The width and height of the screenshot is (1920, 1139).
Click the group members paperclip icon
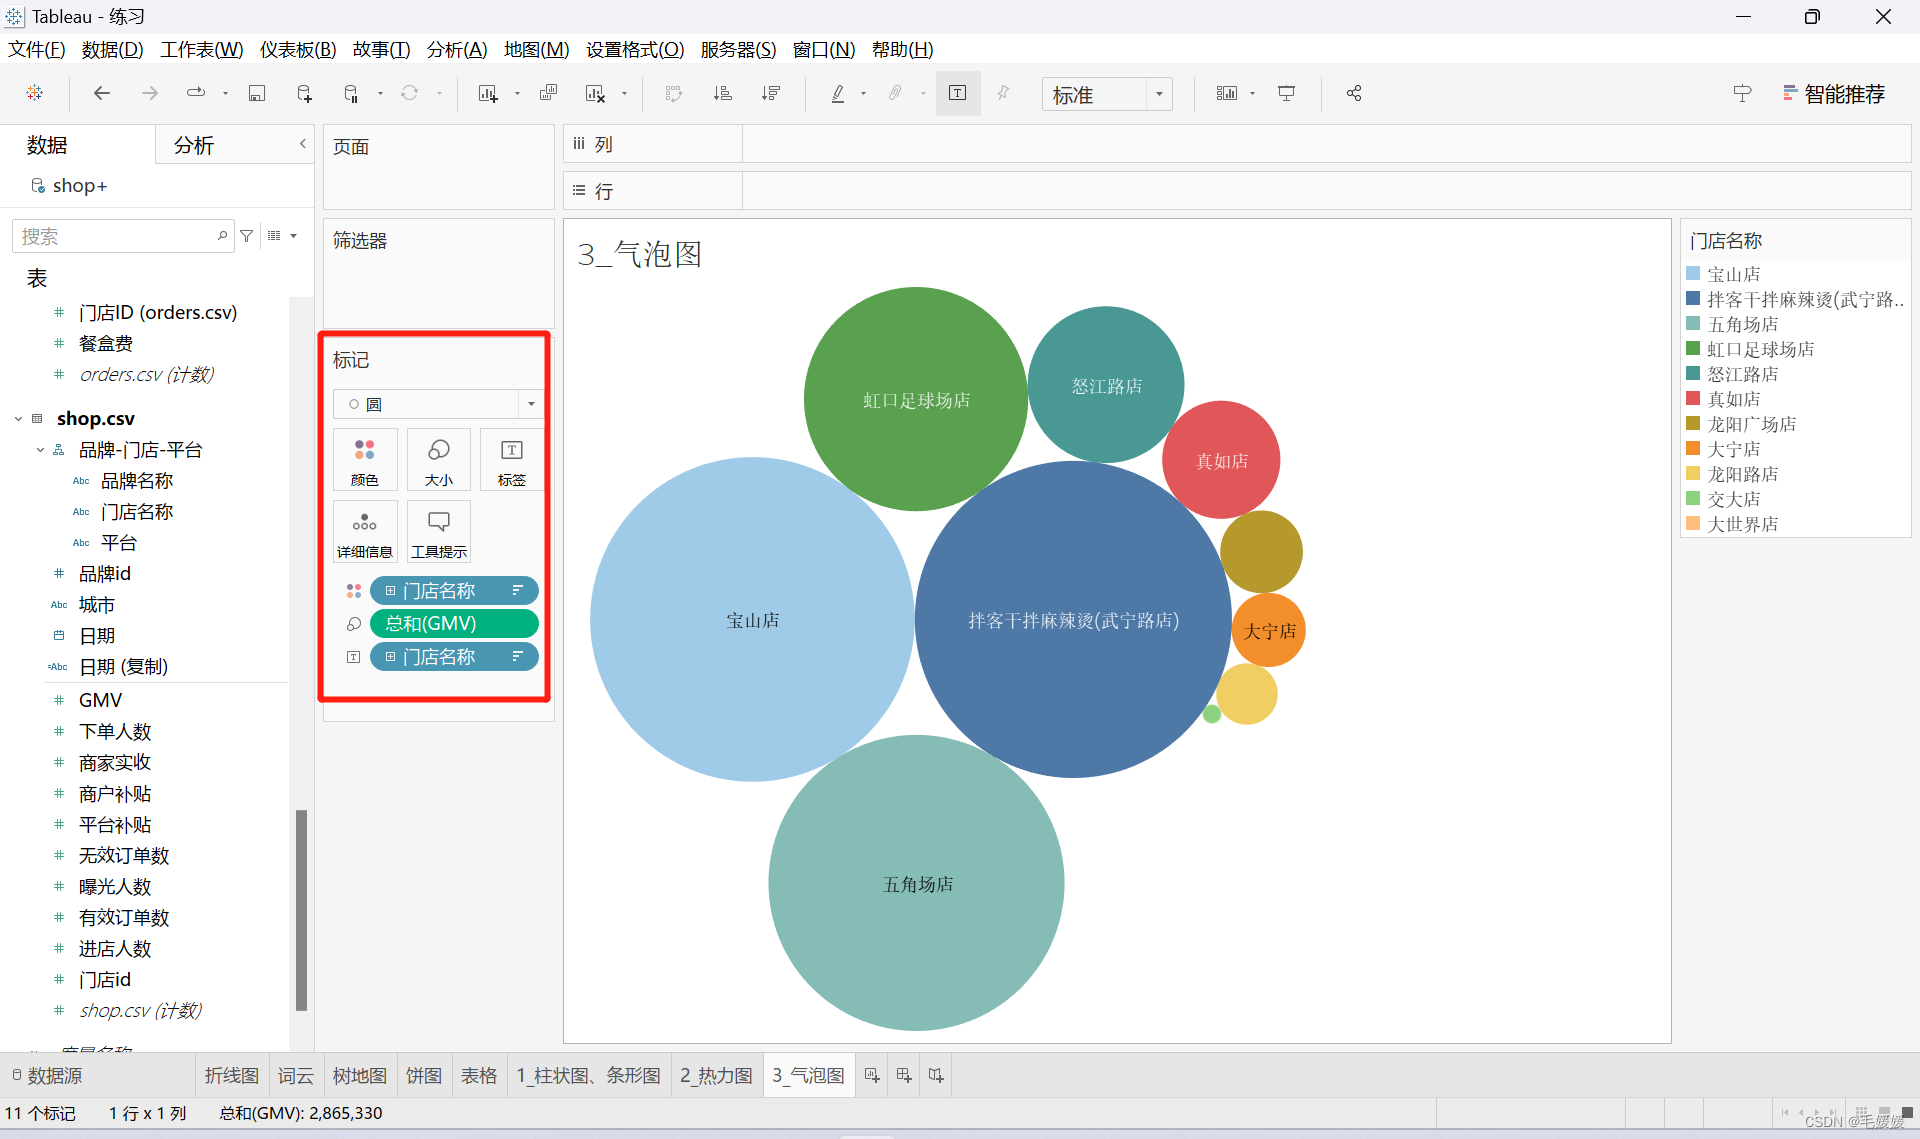point(896,93)
